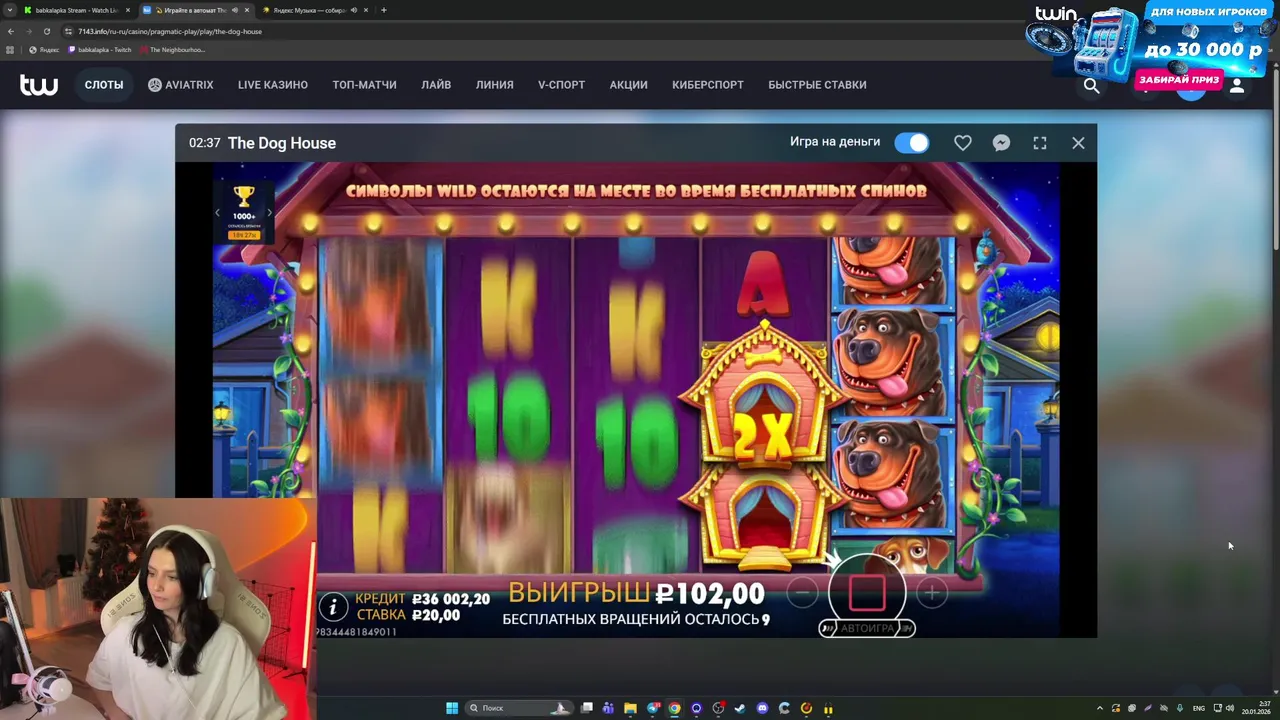Open БЫСТРЫЕ СТАВКИ section

pos(817,85)
